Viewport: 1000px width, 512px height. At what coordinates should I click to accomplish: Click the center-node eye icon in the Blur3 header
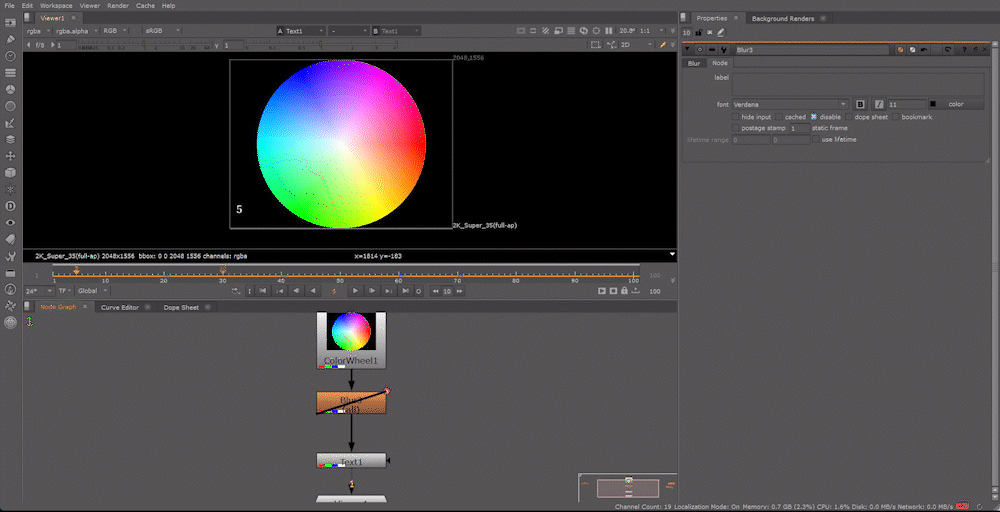700,50
